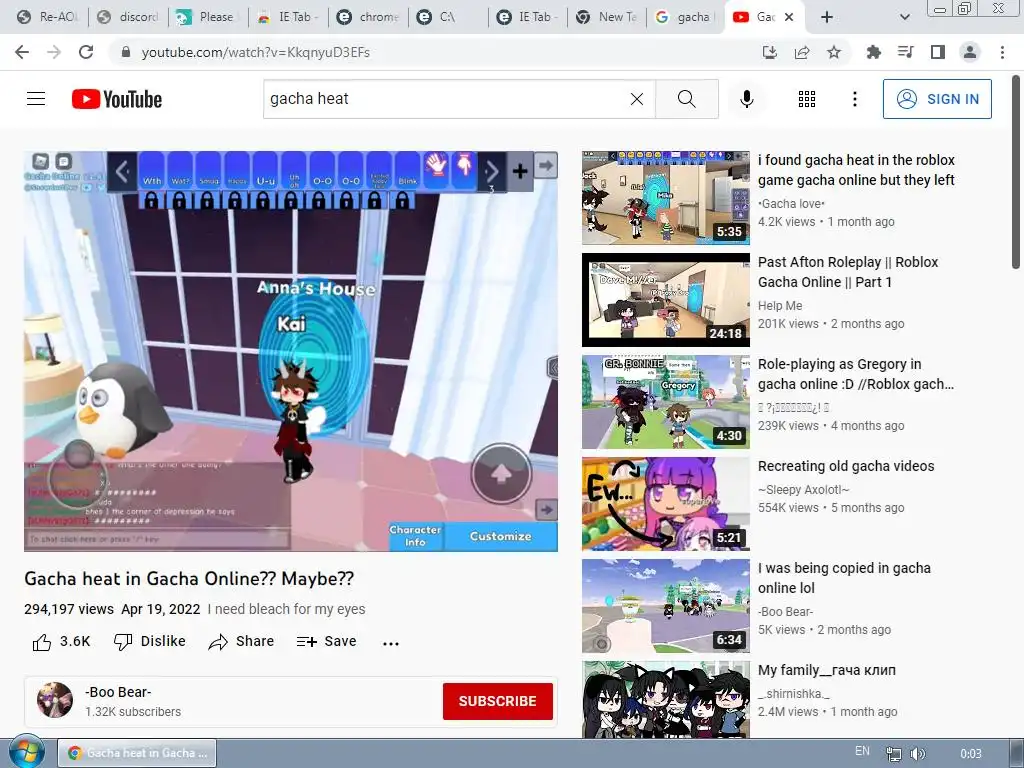Switch to the gacha Google search tab
This screenshot has width=1024, height=768.
click(685, 17)
